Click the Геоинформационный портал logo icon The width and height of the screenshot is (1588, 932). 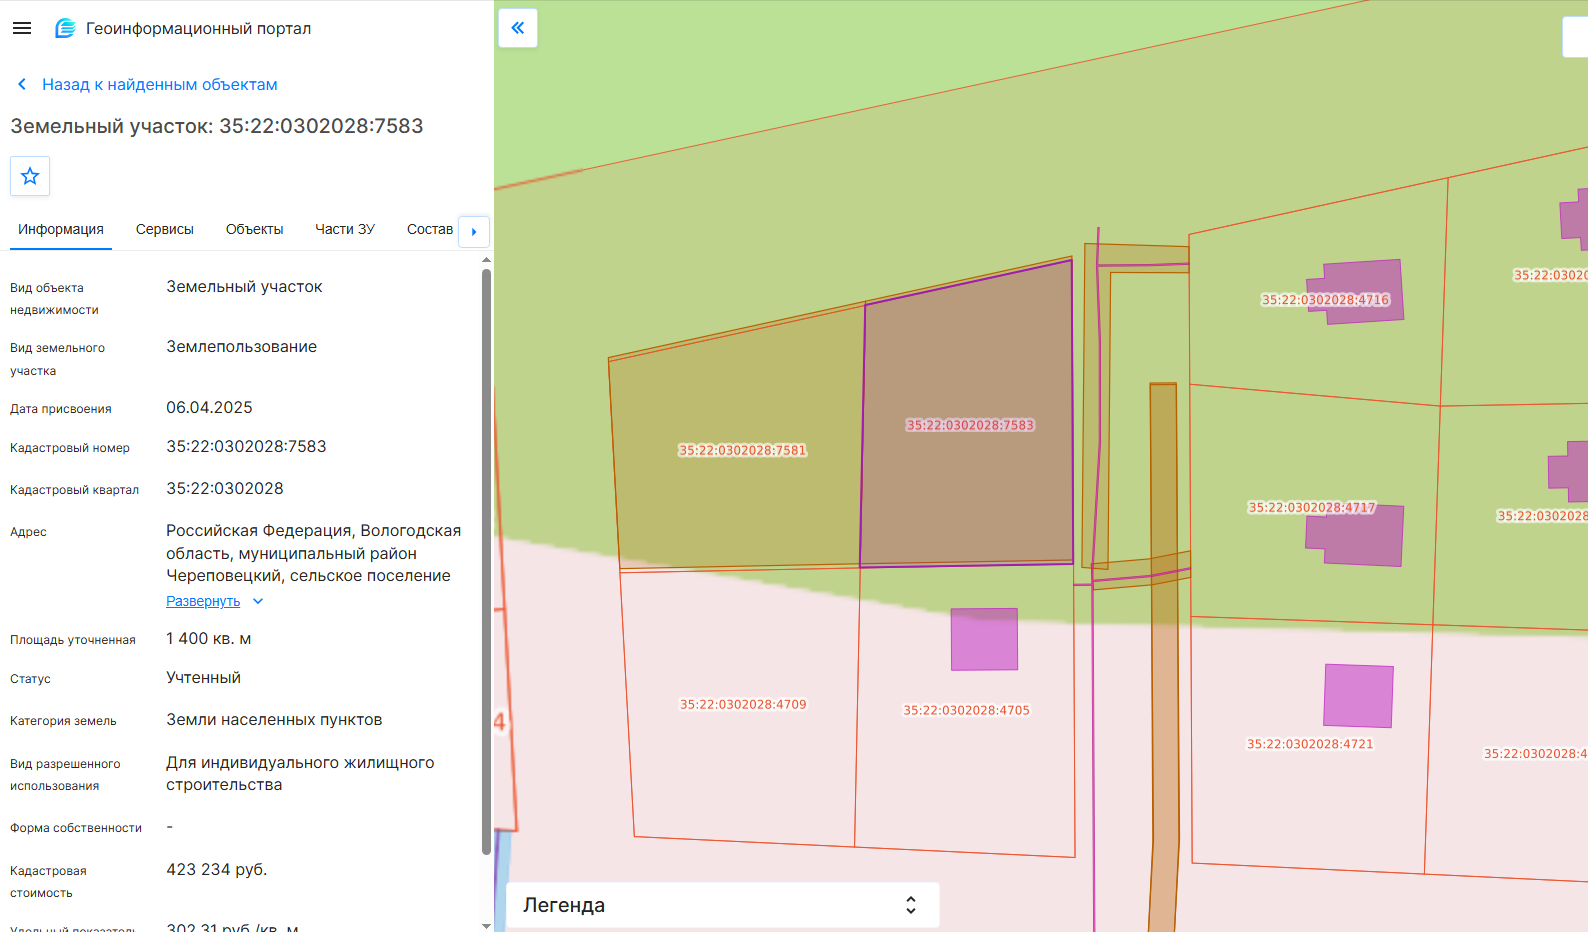[65, 28]
